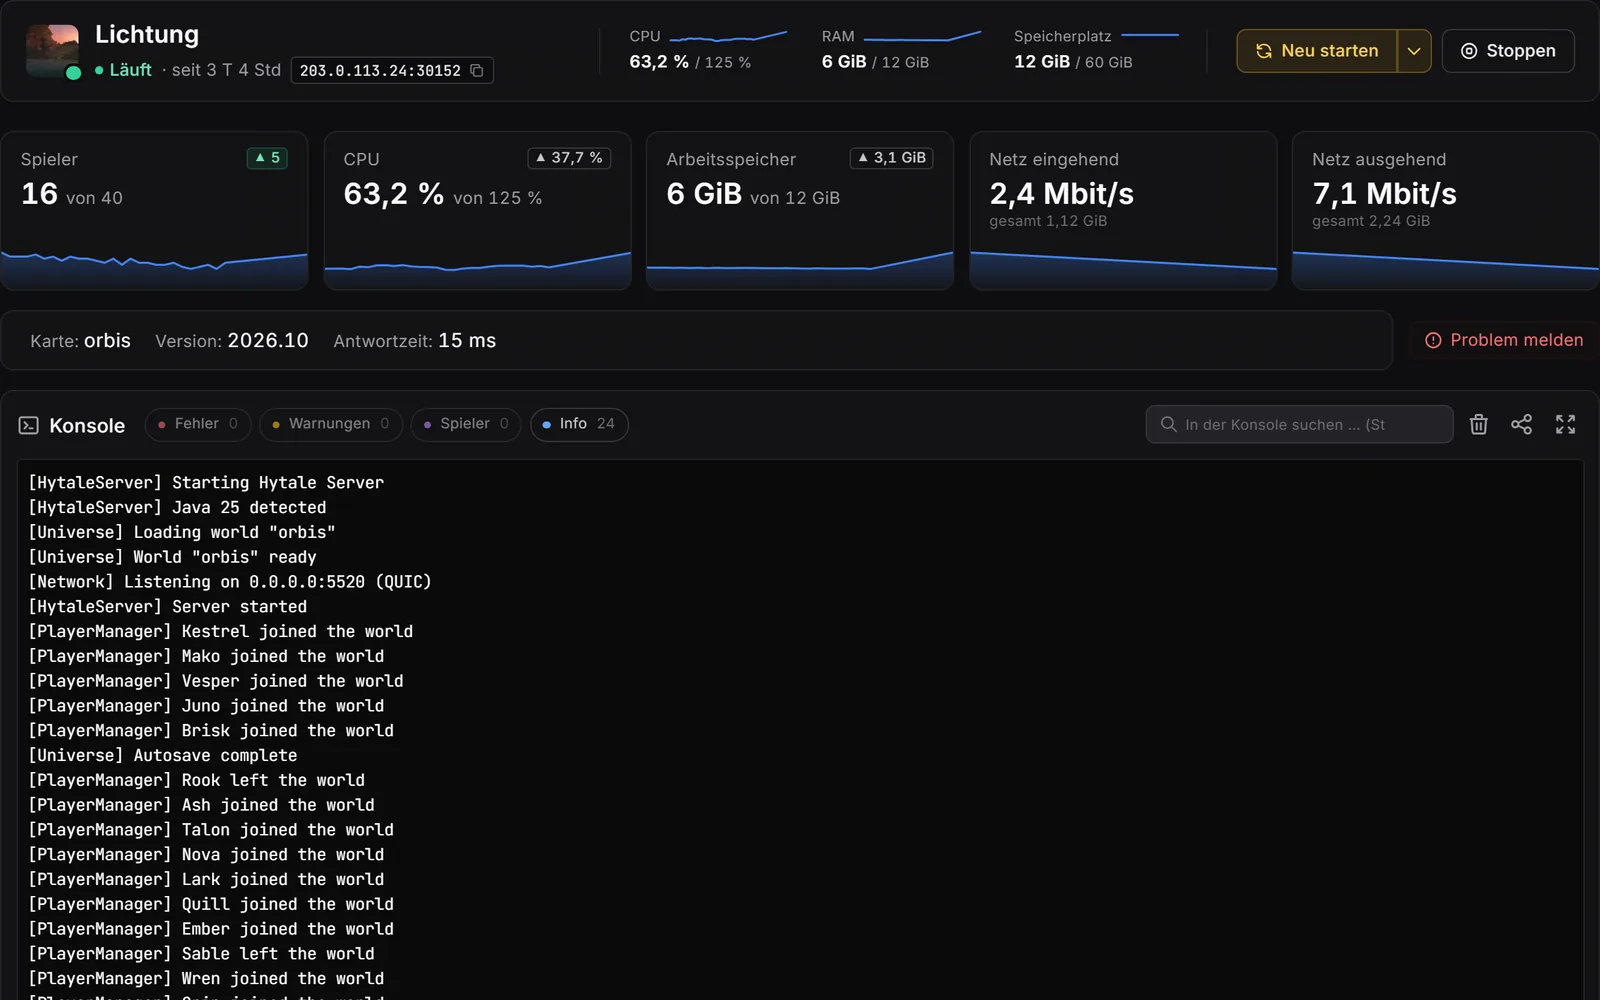The image size is (1600, 1000).
Task: Click the map name orbis
Action: point(107,341)
